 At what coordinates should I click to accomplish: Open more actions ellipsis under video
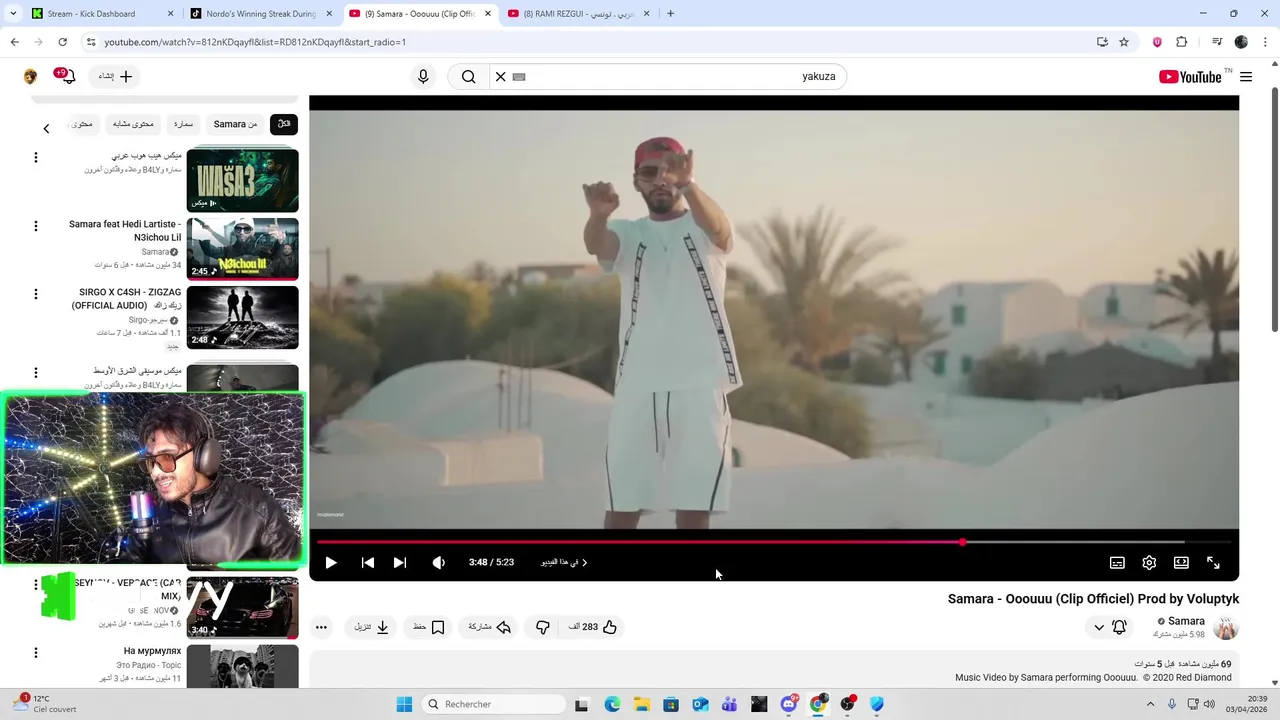coord(321,627)
